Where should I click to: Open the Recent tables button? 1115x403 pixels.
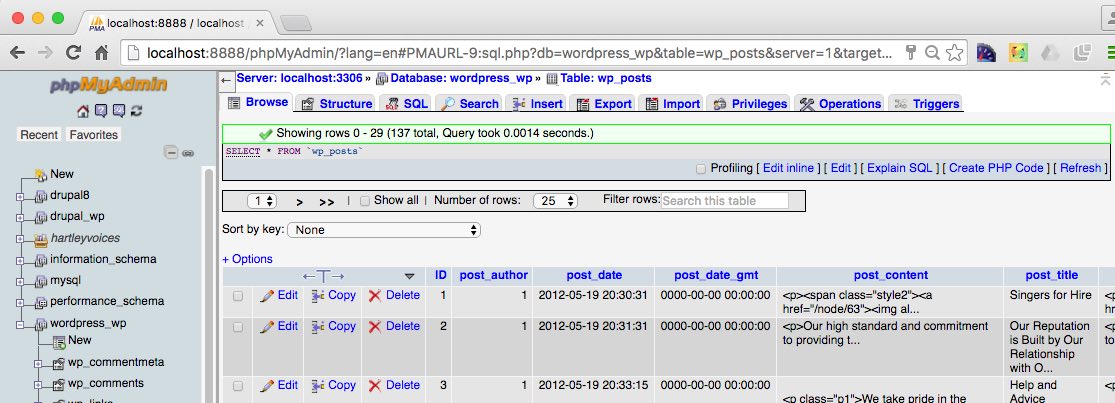(x=39, y=135)
